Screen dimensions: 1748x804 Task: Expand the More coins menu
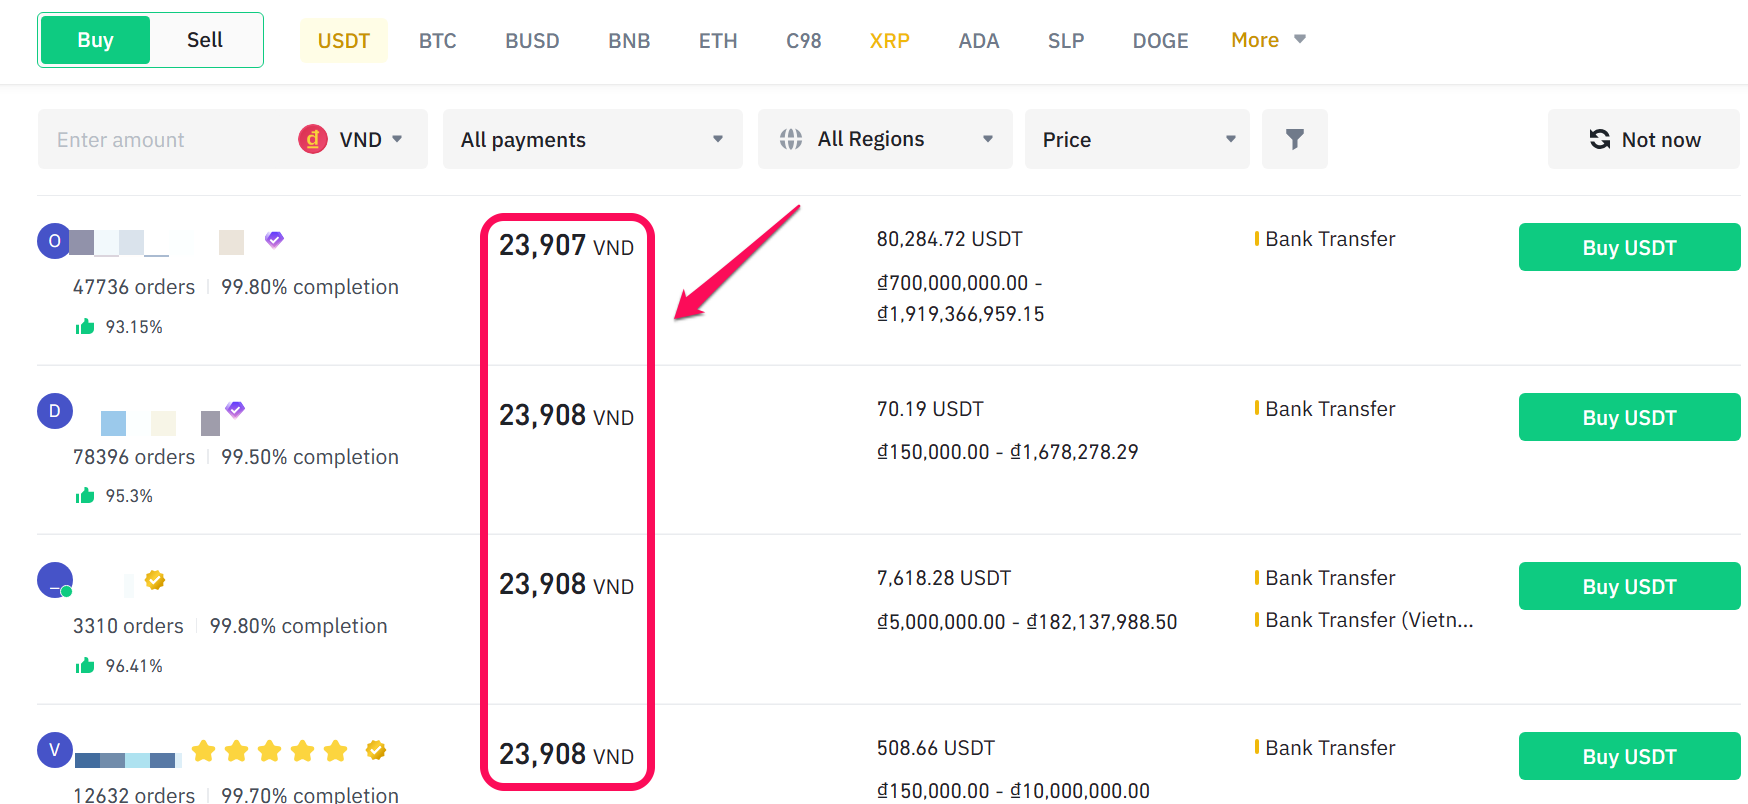click(1267, 40)
